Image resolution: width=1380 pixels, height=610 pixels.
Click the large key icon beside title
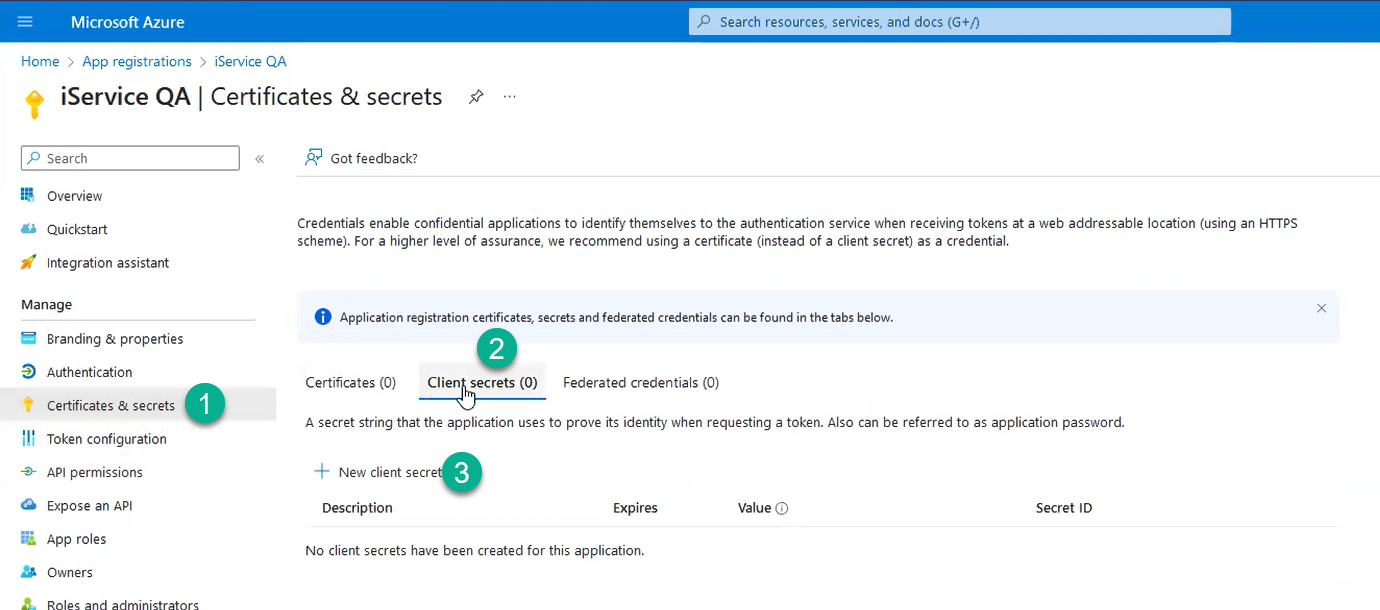tap(35, 105)
